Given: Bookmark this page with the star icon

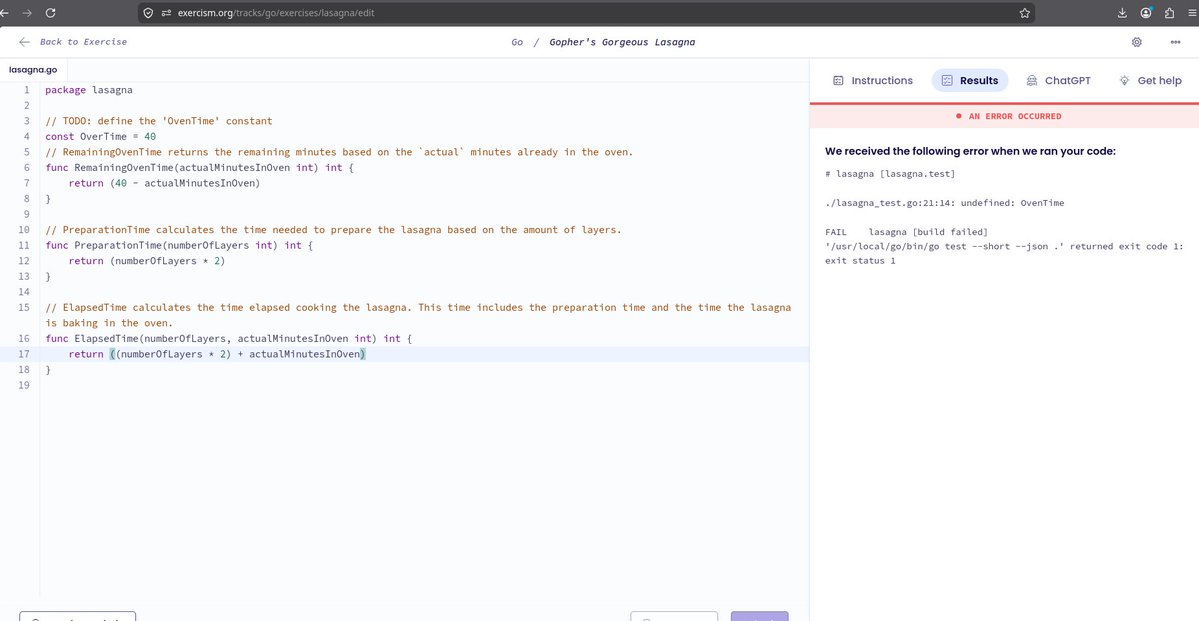Looking at the screenshot, I should coord(1025,13).
